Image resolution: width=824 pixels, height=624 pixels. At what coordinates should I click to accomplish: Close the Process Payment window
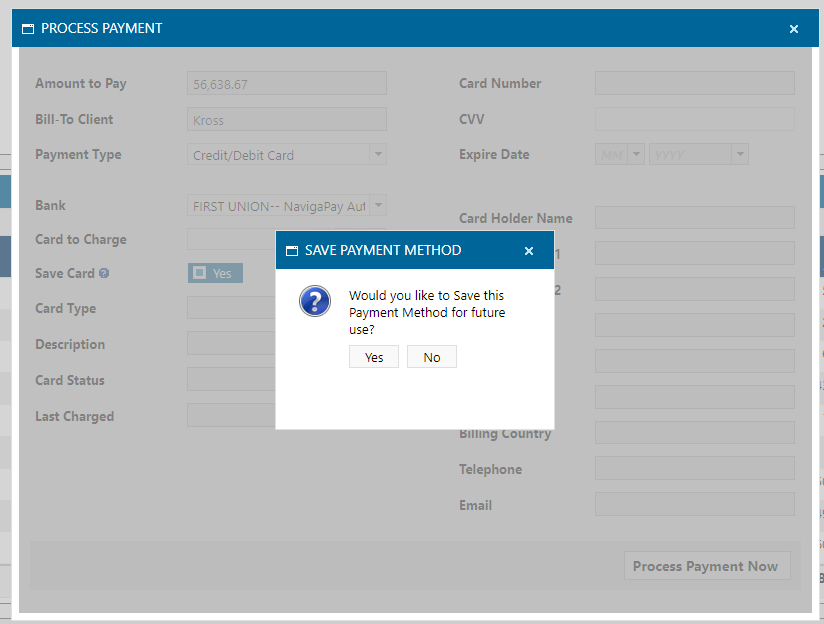pyautogui.click(x=794, y=29)
